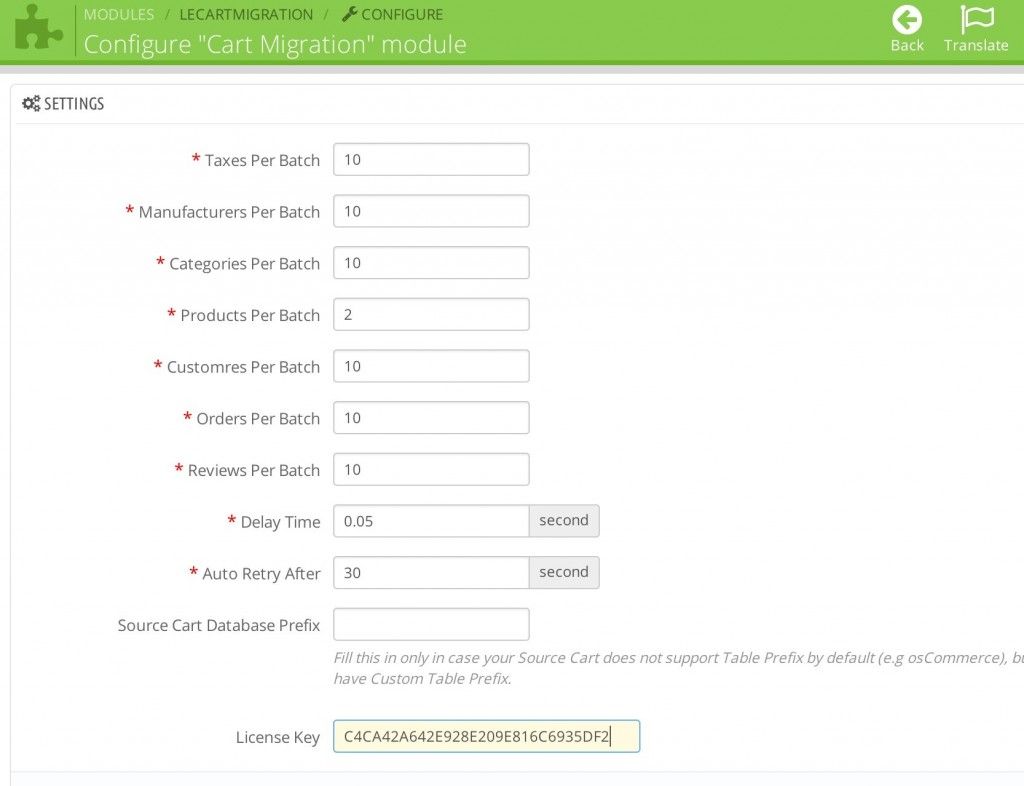Click the database prefix help text
1024x786 pixels.
[678, 668]
